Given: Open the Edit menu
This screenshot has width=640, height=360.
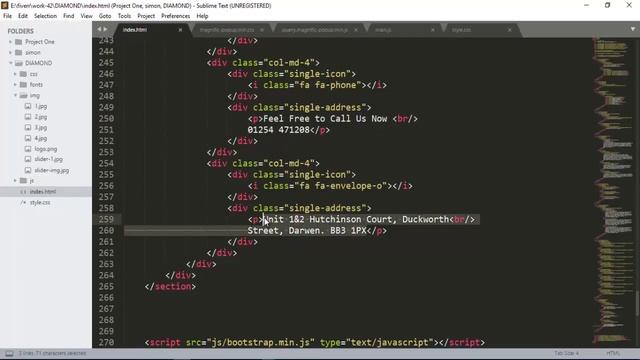Looking at the screenshot, I should coord(23,16).
